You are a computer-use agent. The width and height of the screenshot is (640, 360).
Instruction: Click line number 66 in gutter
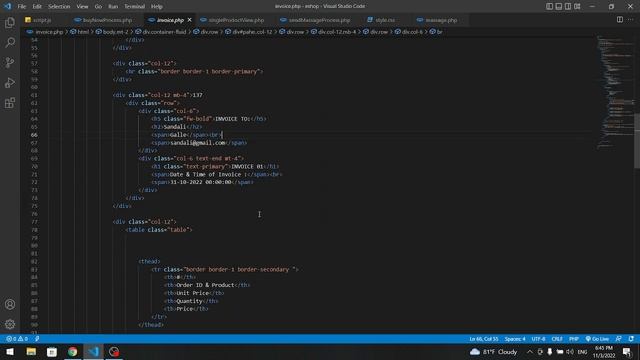(x=34, y=135)
